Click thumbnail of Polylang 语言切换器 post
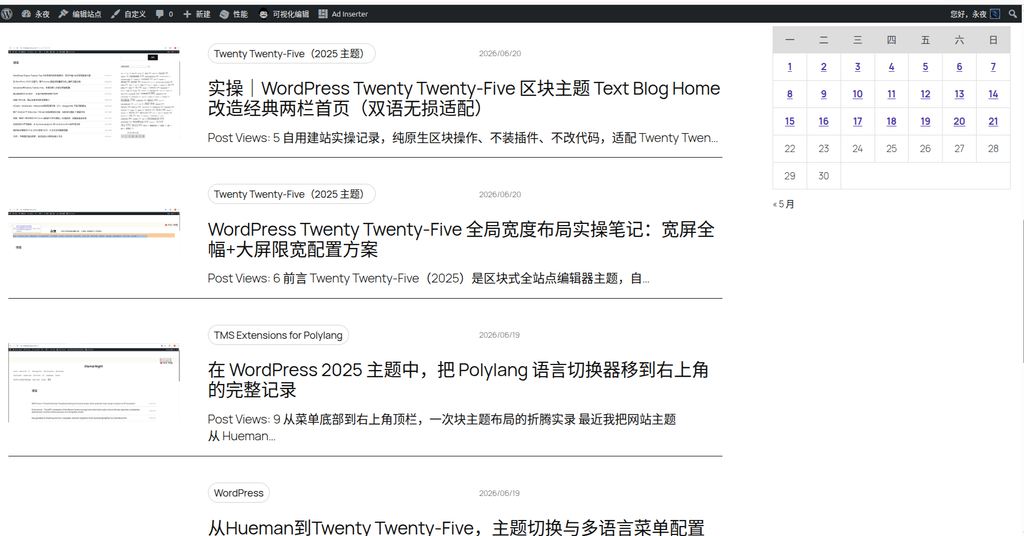 pos(94,383)
